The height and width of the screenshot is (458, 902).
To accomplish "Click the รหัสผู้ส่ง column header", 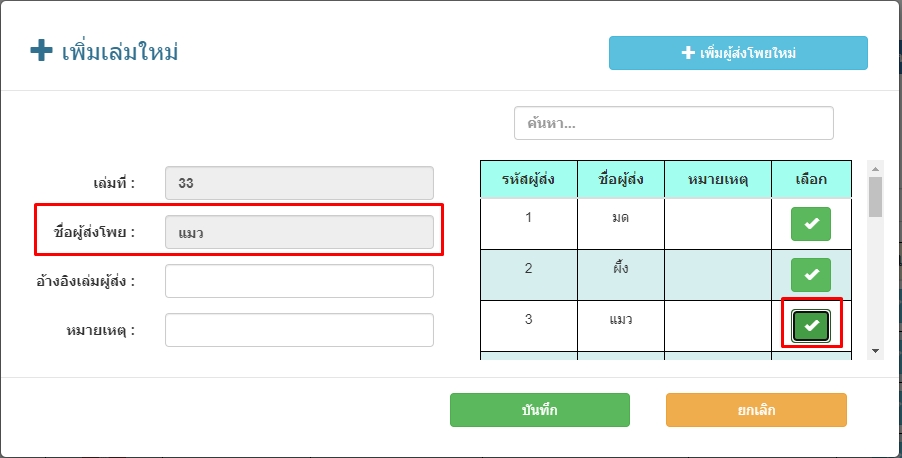I will (x=528, y=179).
